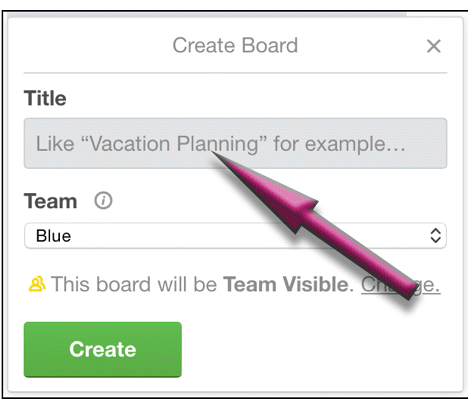The image size is (468, 408).
Task: Click the bold Team Visible text
Action: [288, 284]
